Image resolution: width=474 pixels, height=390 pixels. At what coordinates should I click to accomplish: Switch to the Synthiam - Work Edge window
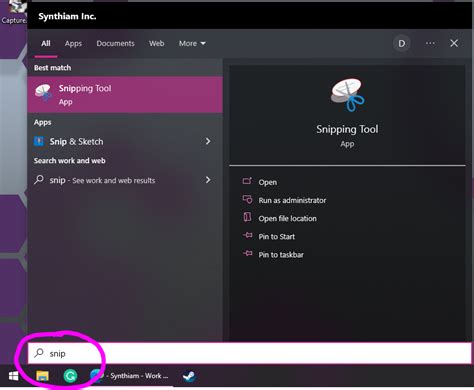click(129, 376)
